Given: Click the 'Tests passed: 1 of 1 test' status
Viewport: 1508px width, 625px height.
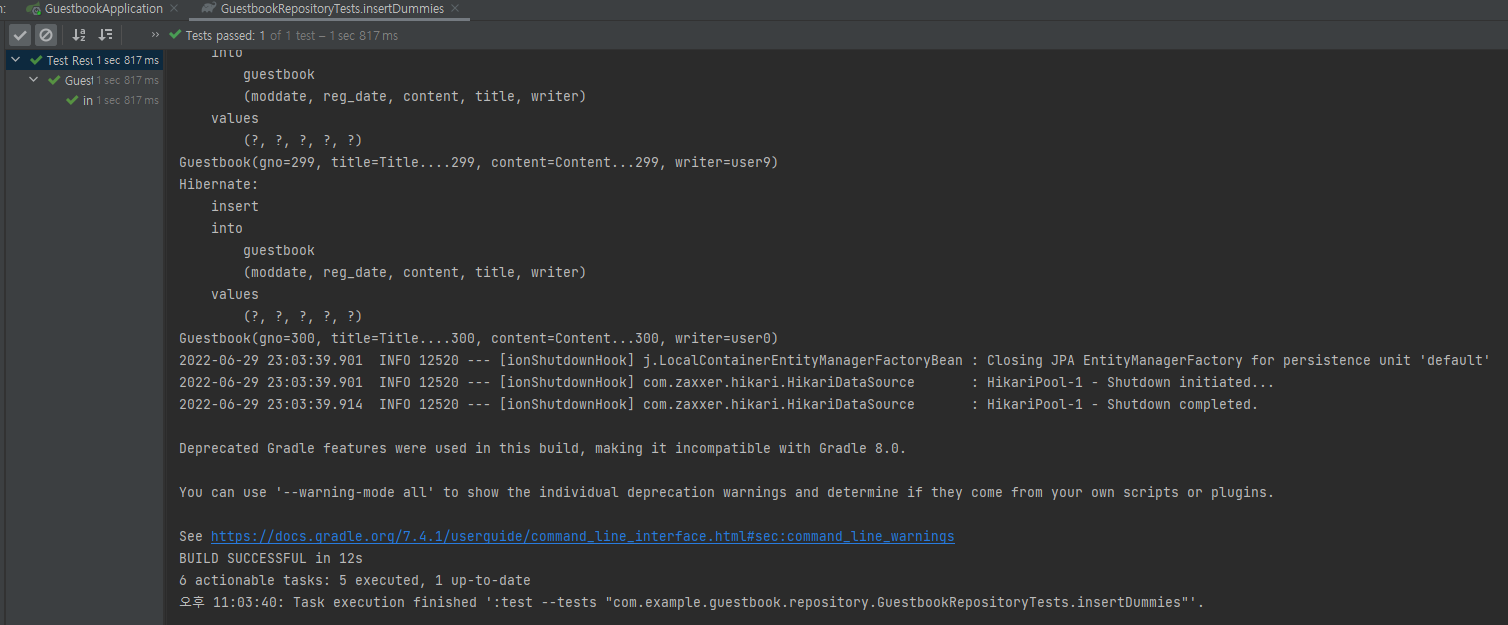Looking at the screenshot, I should point(283,35).
